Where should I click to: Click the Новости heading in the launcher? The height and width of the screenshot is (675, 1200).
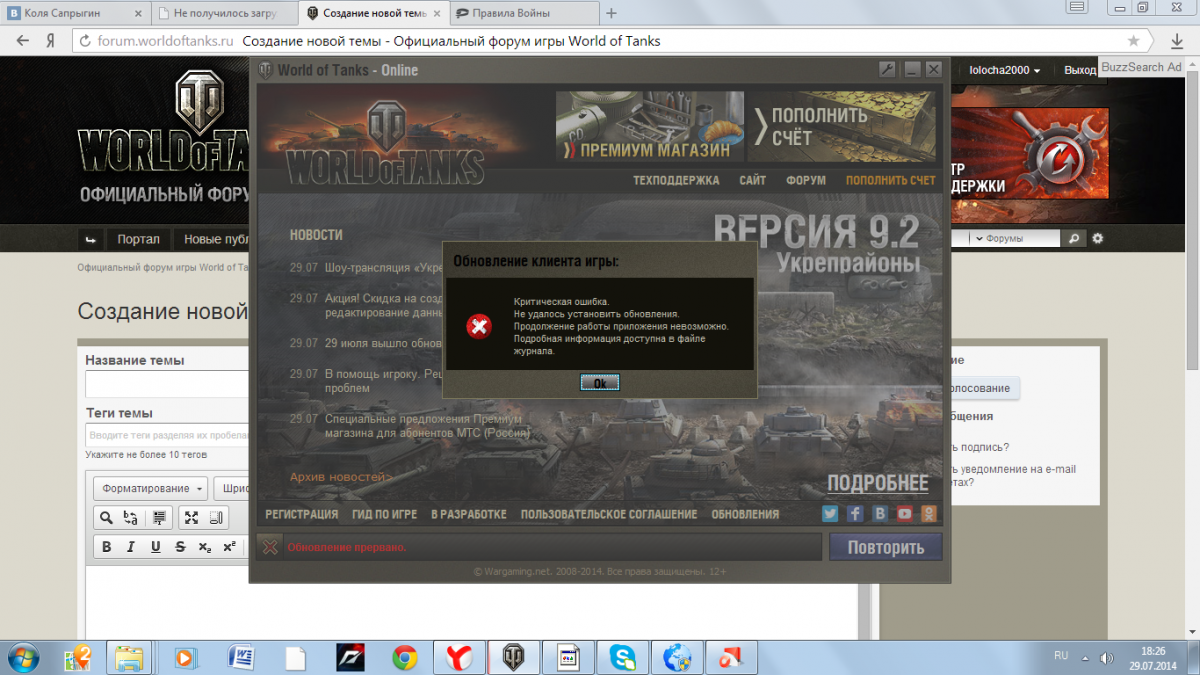pos(316,235)
